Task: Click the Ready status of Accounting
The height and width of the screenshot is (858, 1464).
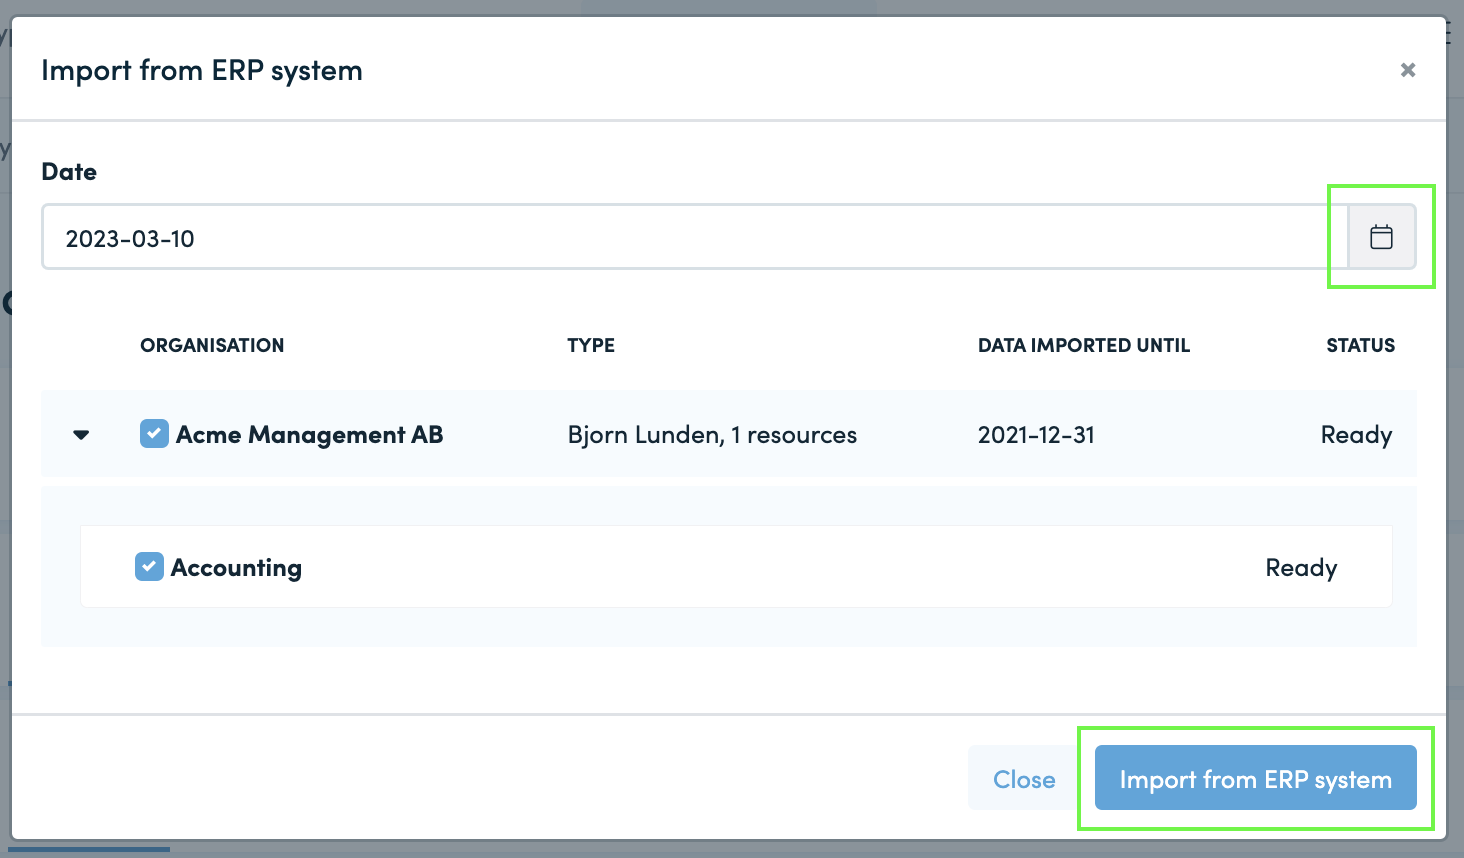Action: tap(1301, 568)
